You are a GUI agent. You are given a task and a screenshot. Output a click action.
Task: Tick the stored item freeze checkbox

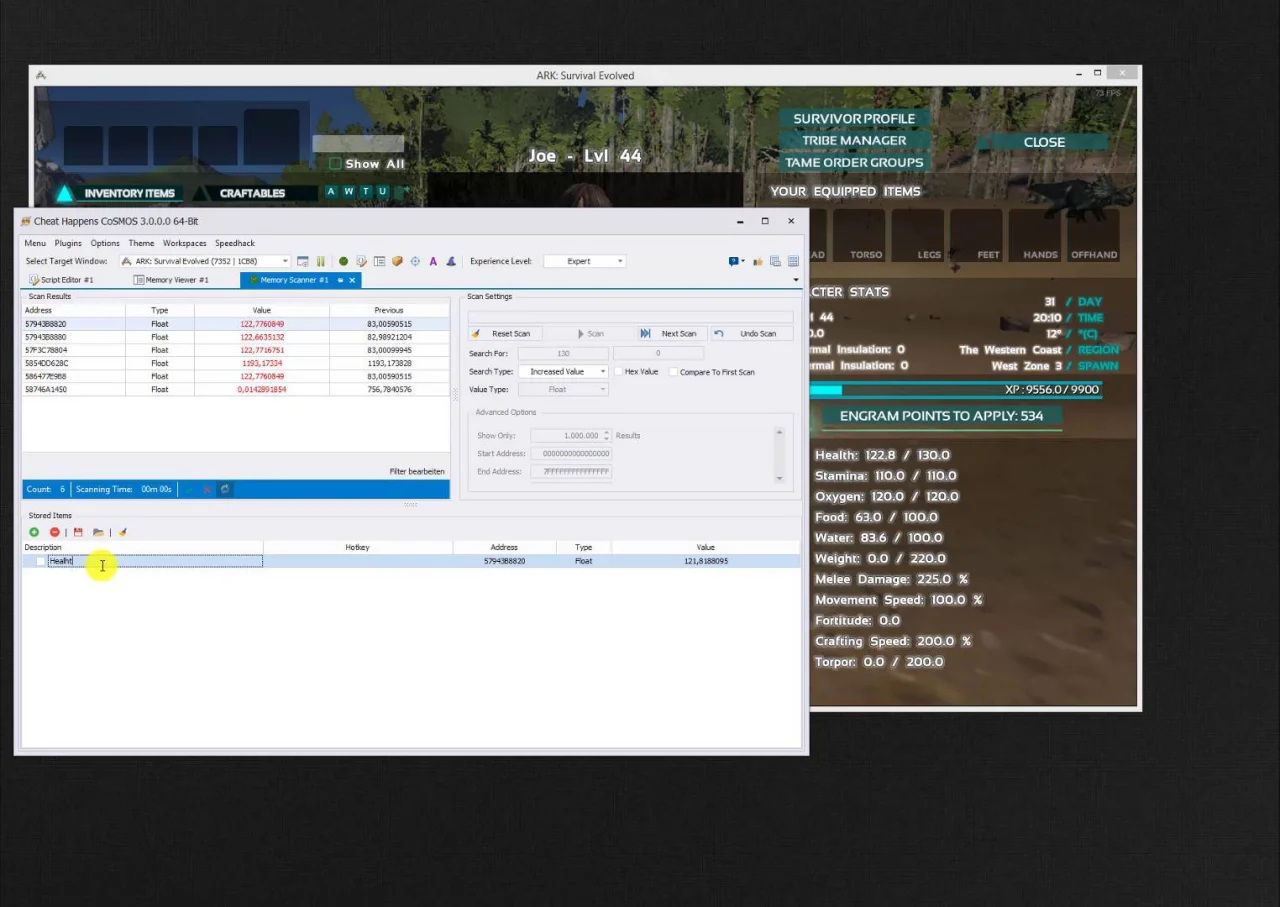click(x=41, y=561)
